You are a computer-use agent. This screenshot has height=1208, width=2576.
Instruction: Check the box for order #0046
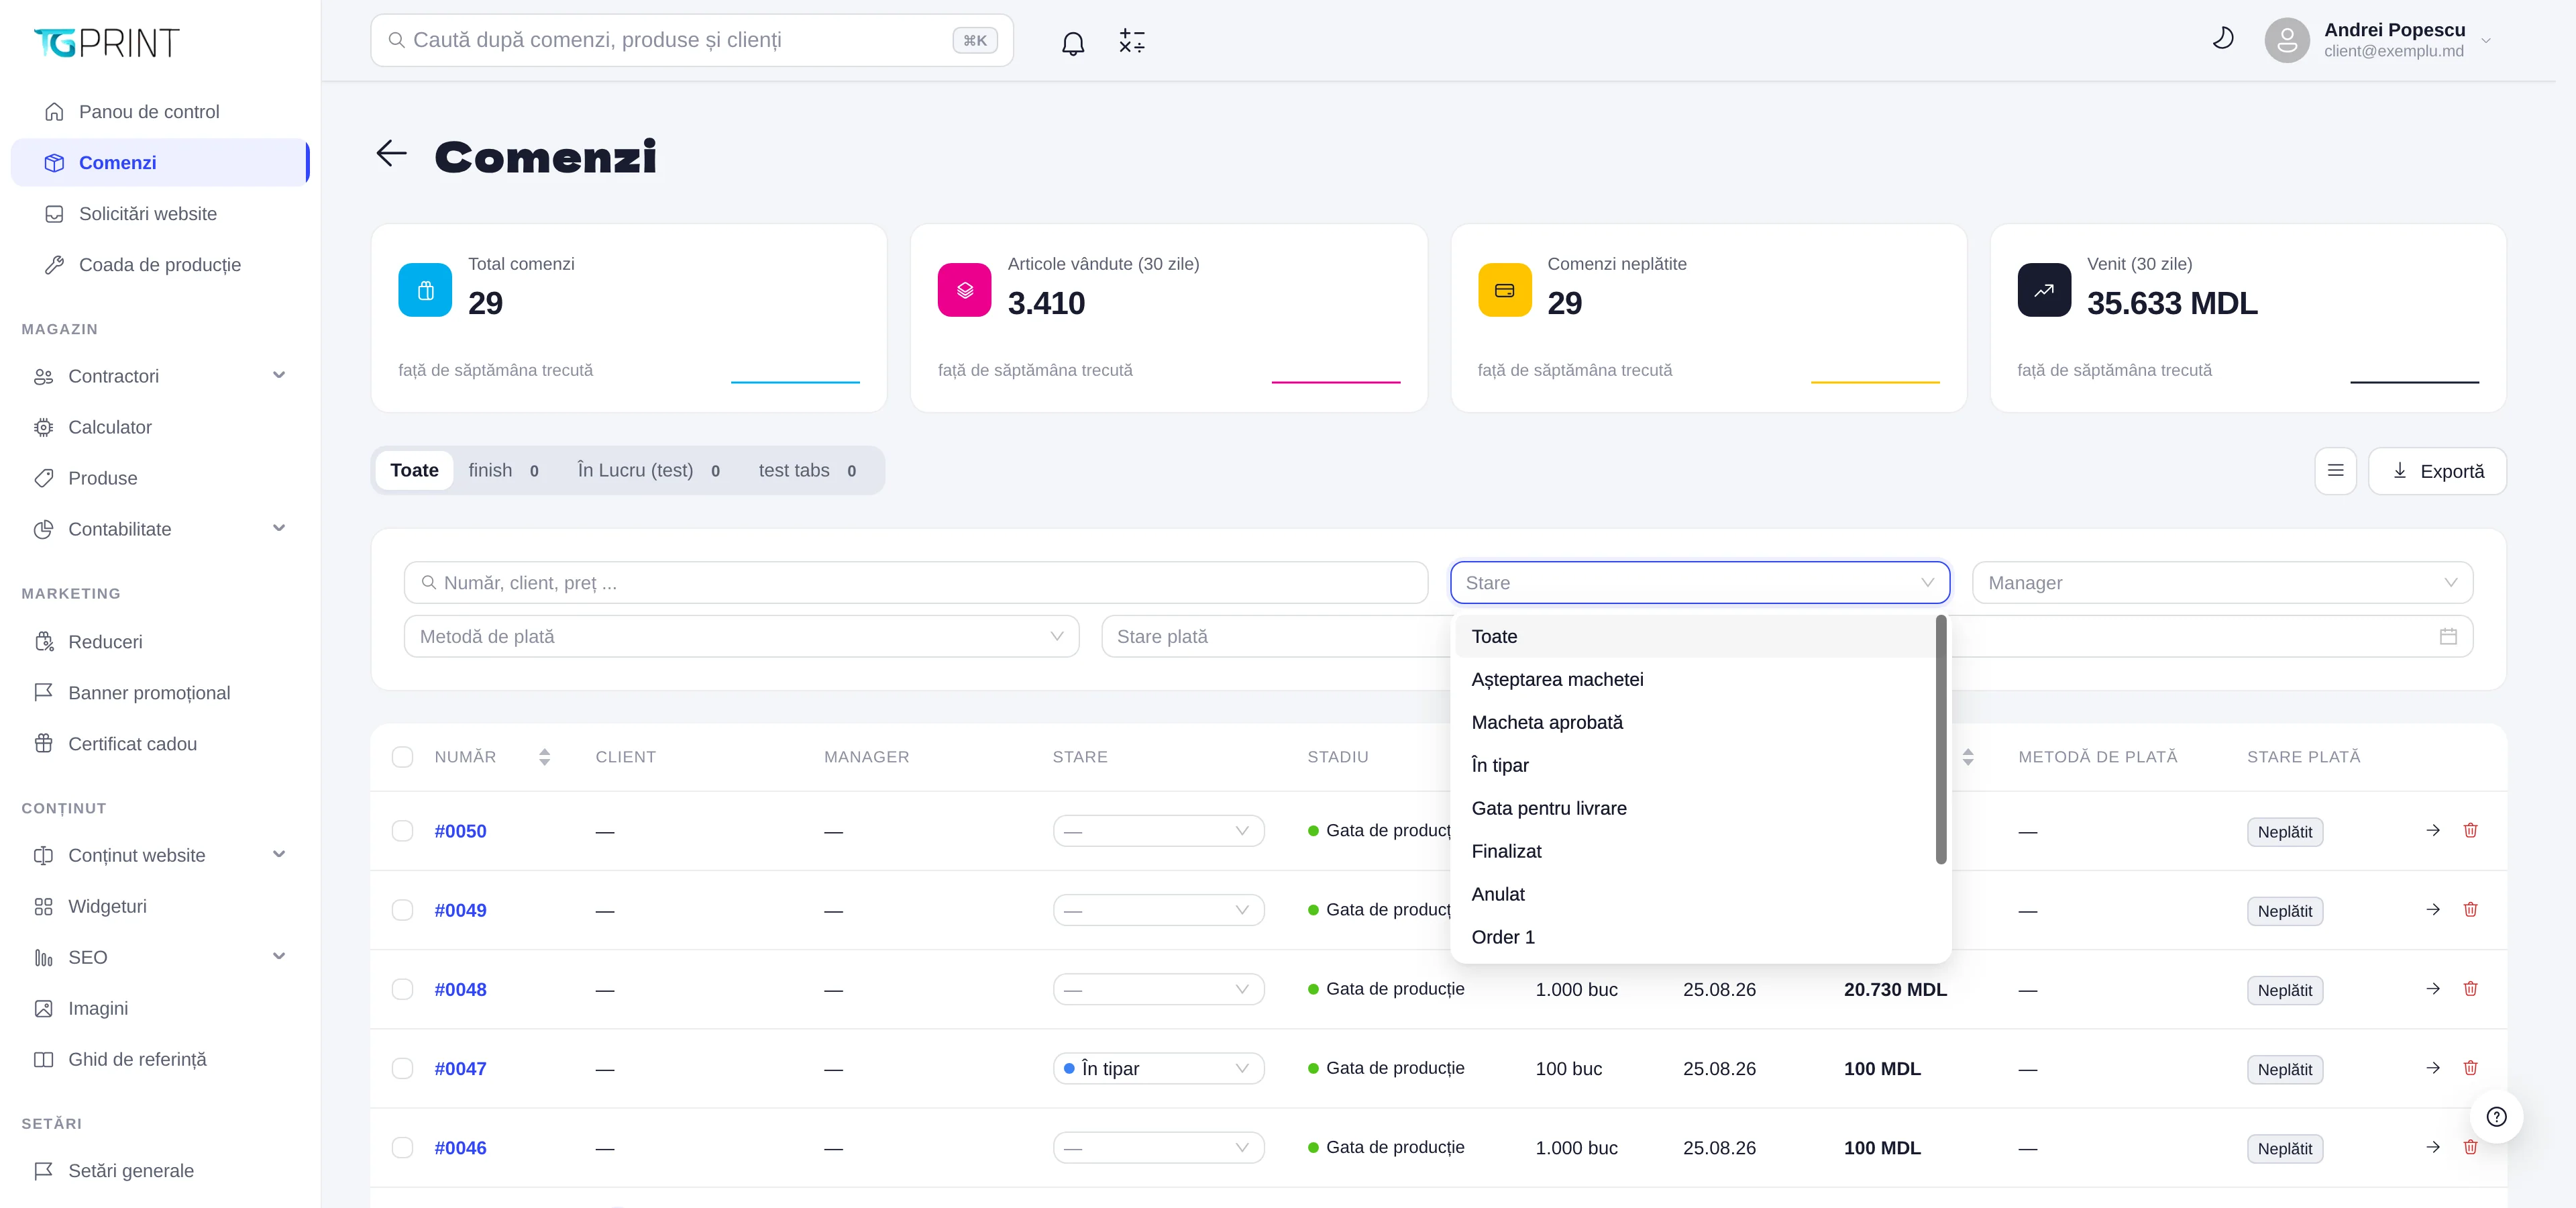coord(403,1148)
